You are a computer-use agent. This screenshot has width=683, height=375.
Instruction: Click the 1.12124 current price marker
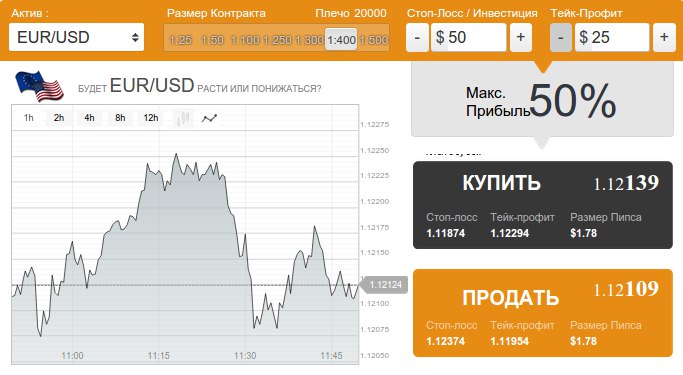tap(384, 285)
